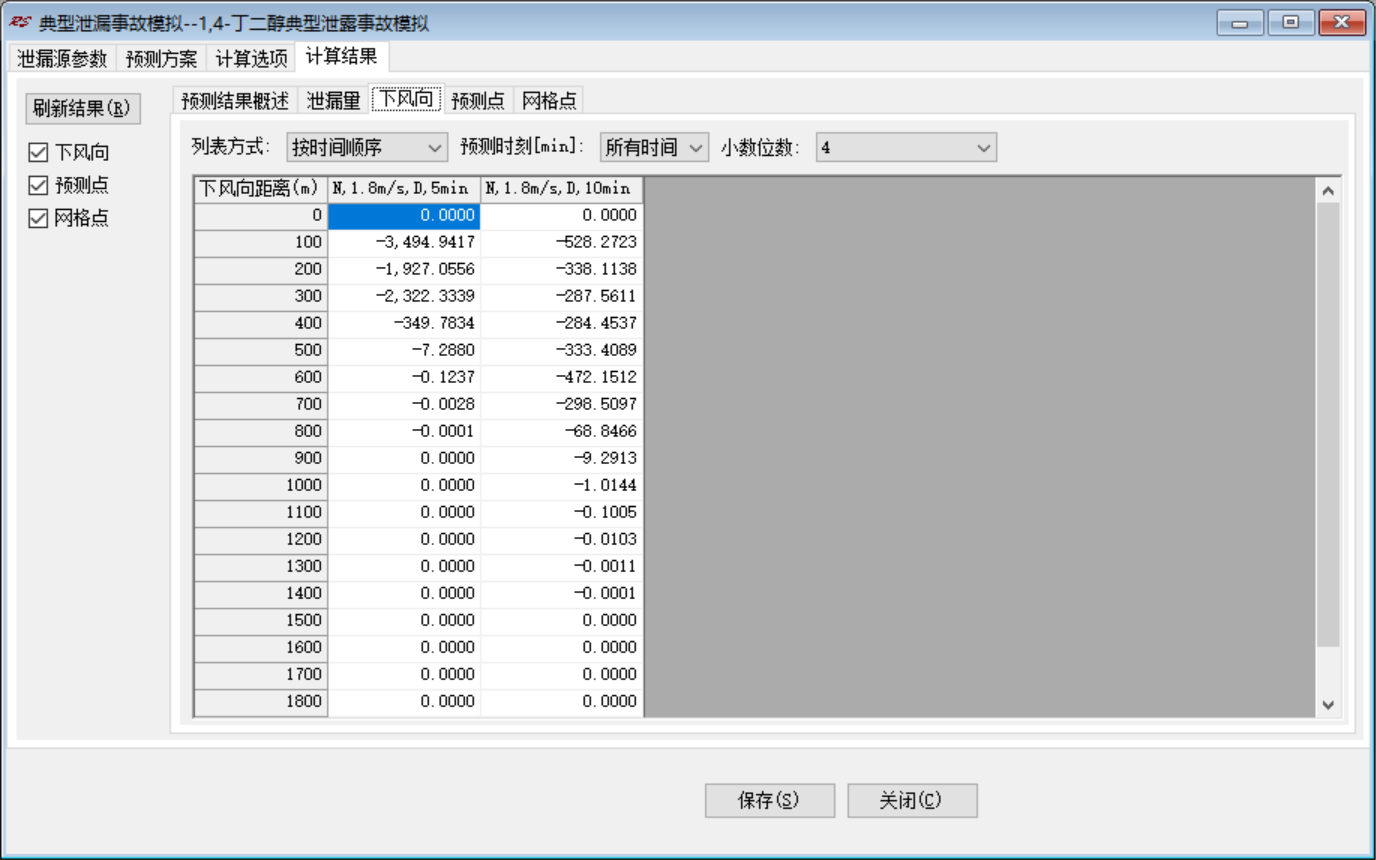
Task: Select the N,1.8m/s,D,5min column header
Action: pos(404,189)
